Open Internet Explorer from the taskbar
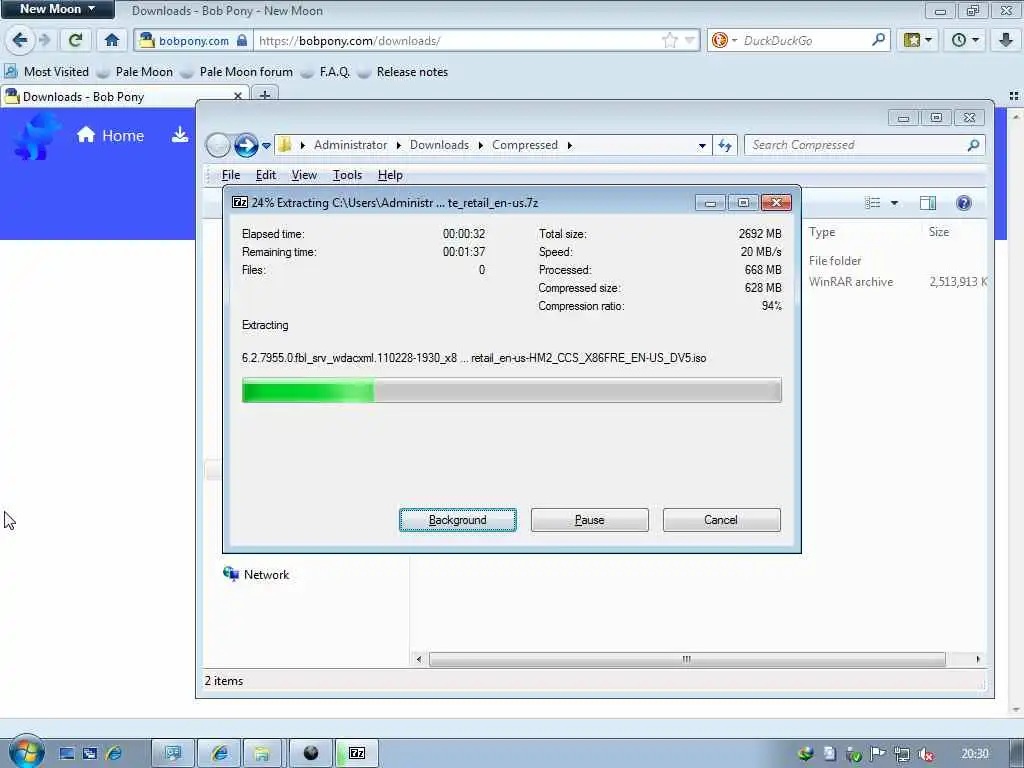1024x768 pixels. click(219, 753)
